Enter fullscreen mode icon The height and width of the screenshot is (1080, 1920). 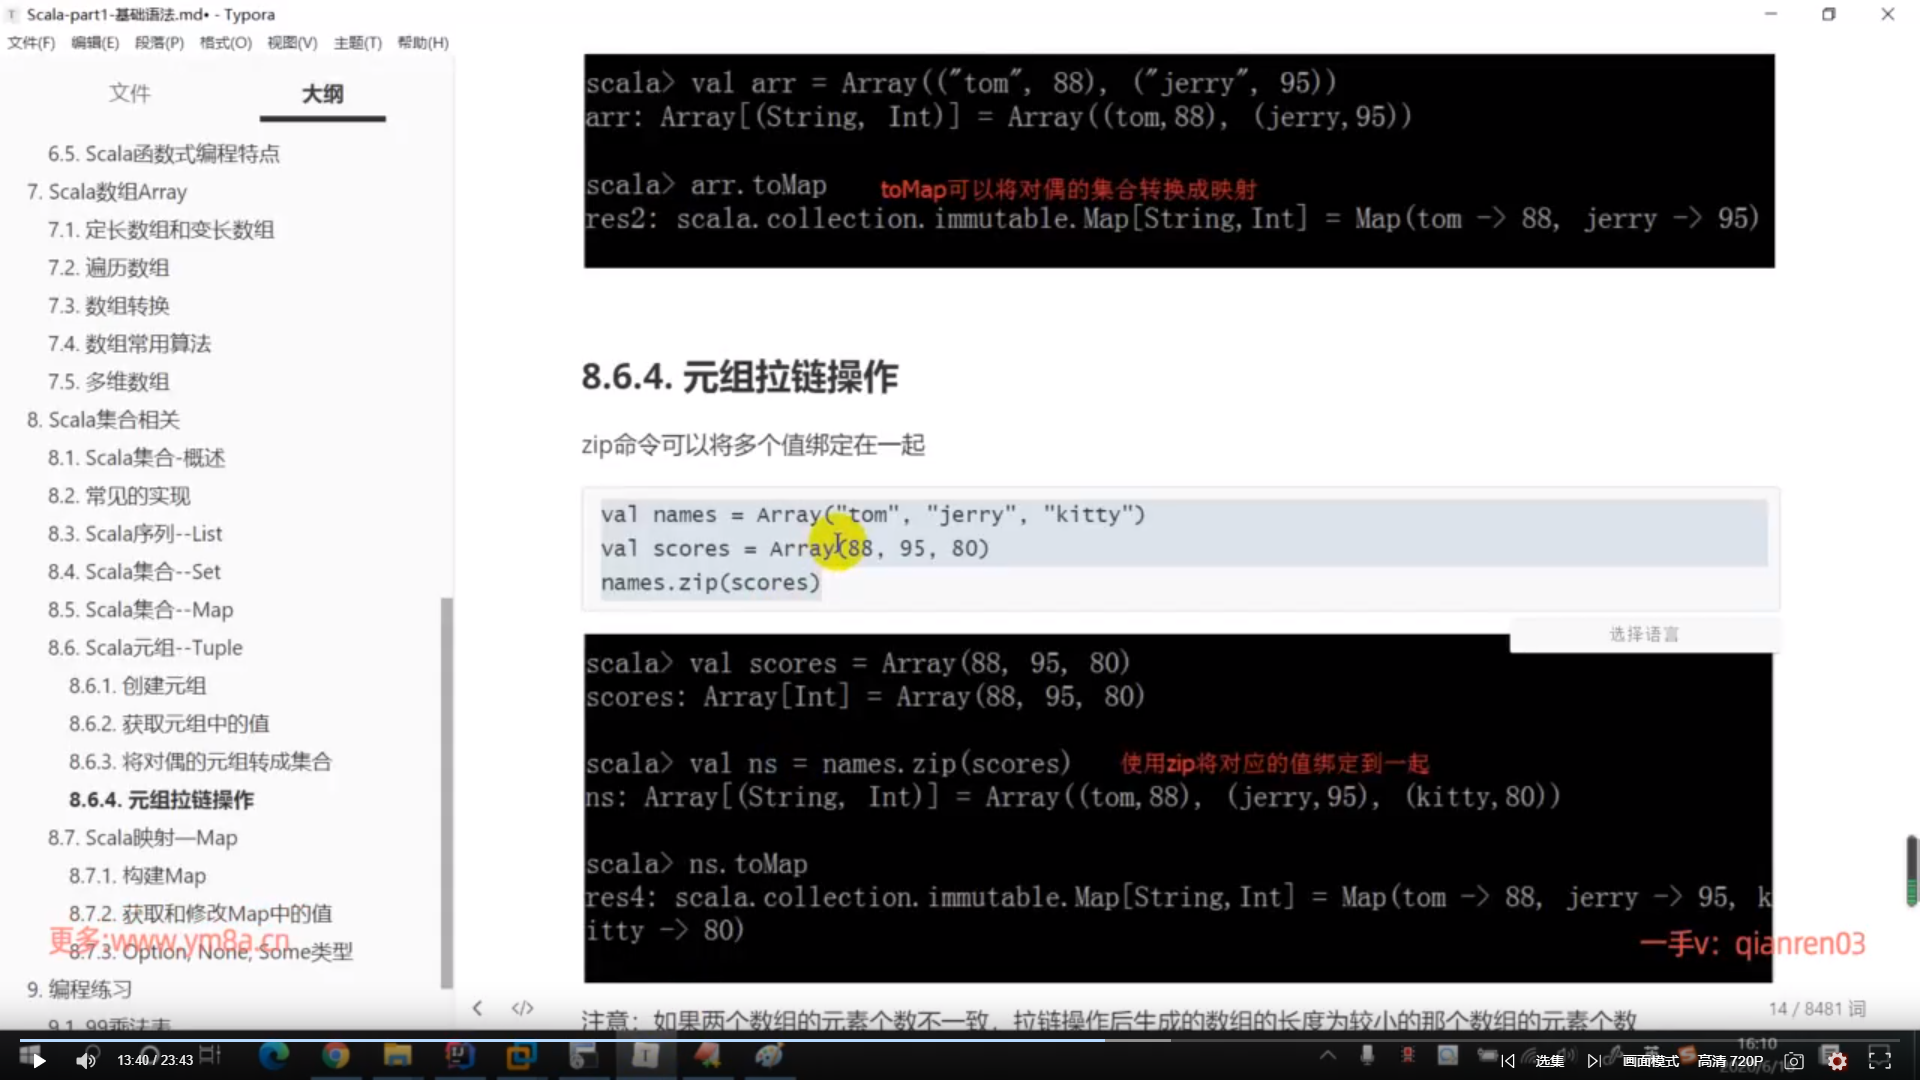(x=1880, y=1061)
